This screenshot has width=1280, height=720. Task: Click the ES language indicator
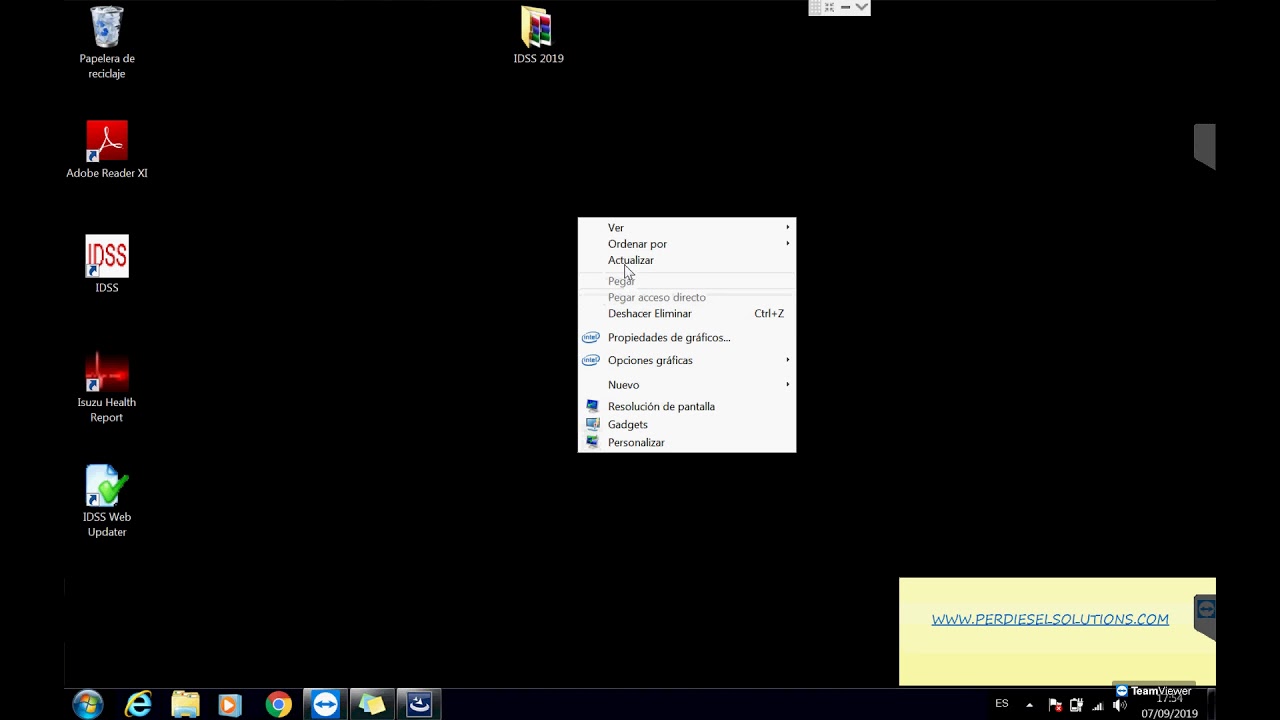pyautogui.click(x=1002, y=704)
